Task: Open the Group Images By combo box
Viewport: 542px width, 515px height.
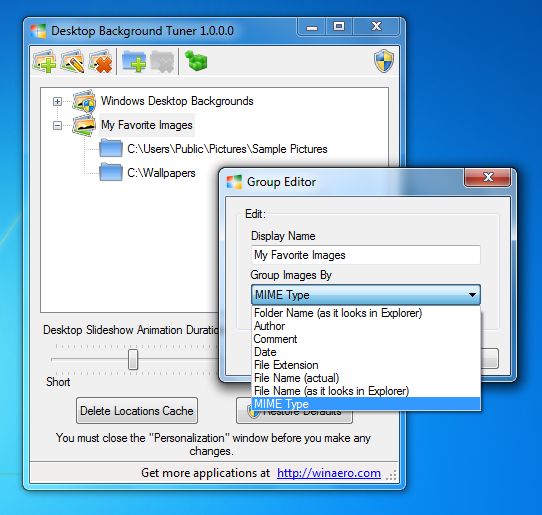Action: [366, 295]
